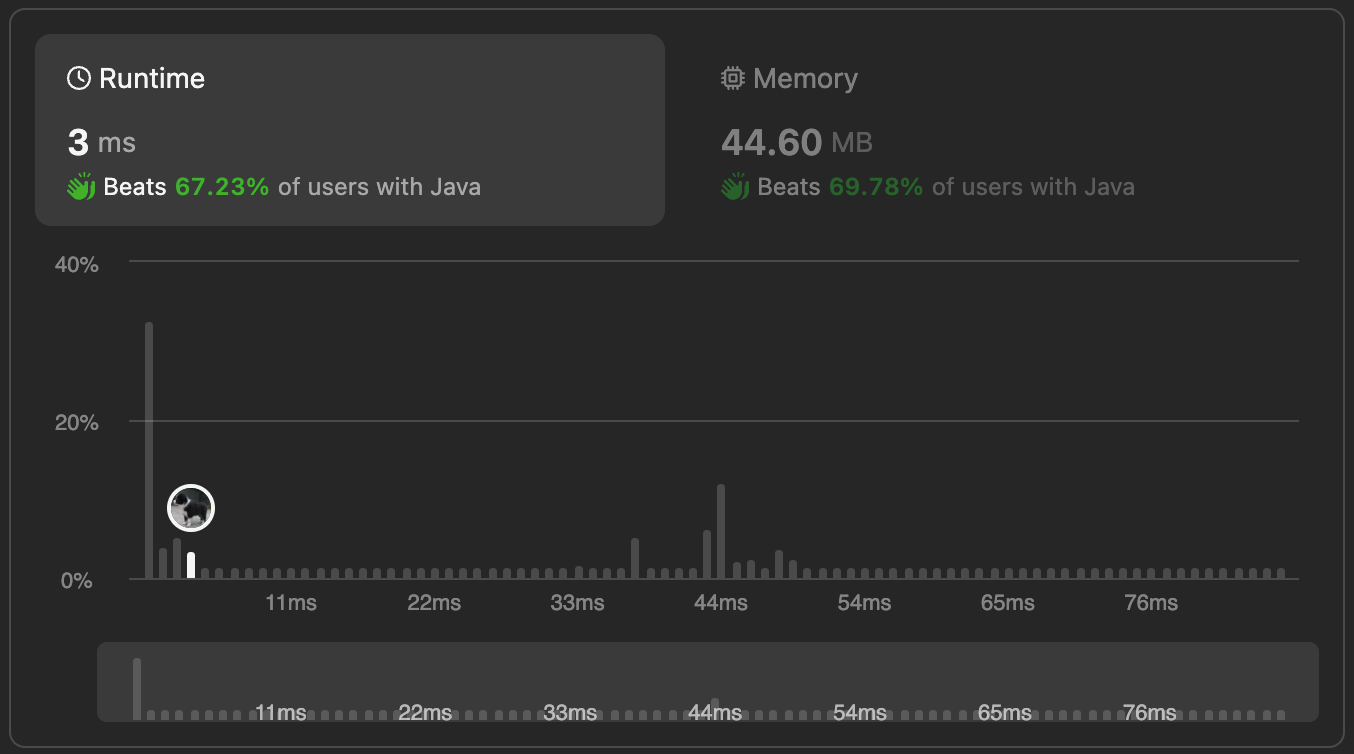Click the user avatar above the highlighted bar
Image resolution: width=1354 pixels, height=754 pixels.
click(191, 508)
